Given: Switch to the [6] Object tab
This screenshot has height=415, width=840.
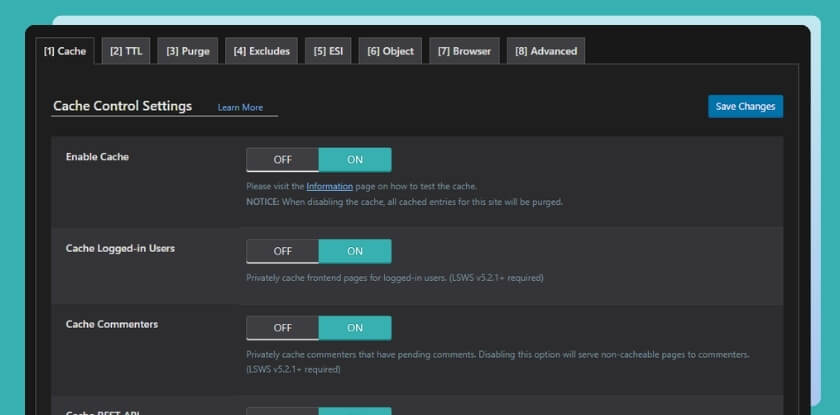Looking at the screenshot, I should tap(390, 51).
